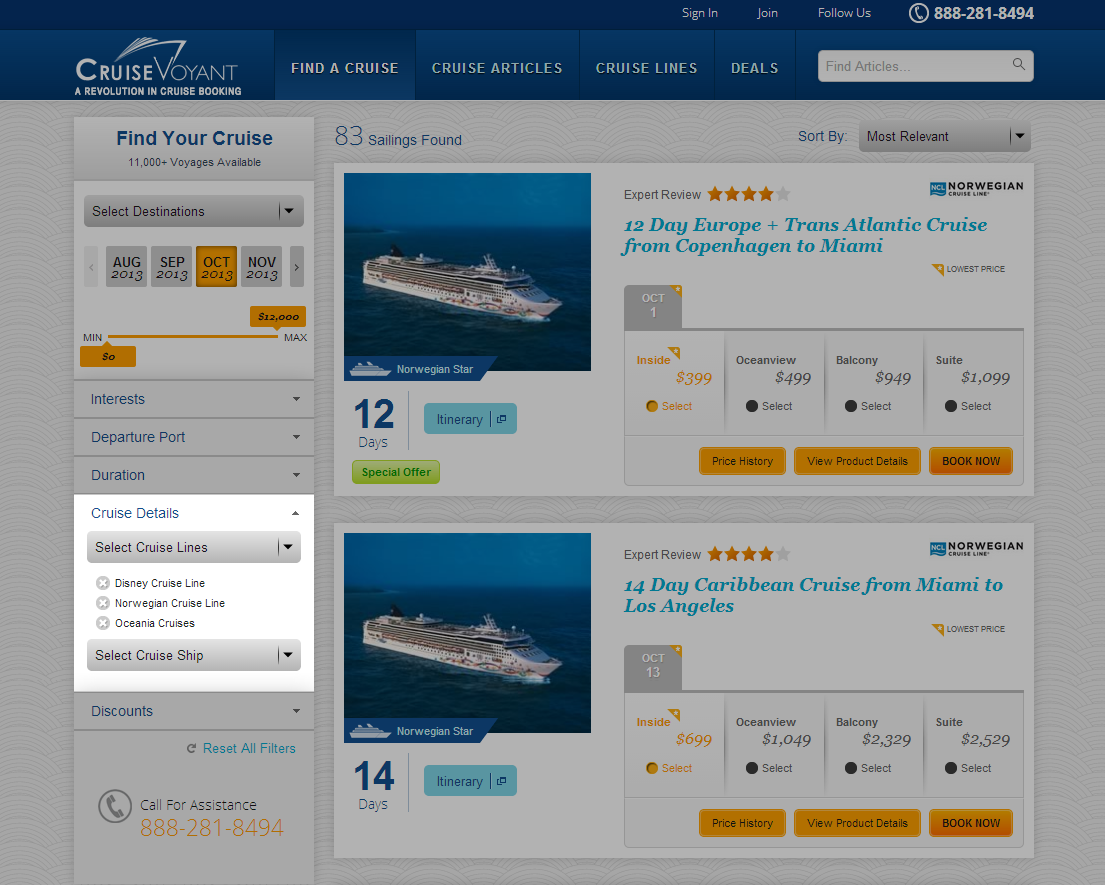View Product Details for 12 Day cruise

pos(857,461)
